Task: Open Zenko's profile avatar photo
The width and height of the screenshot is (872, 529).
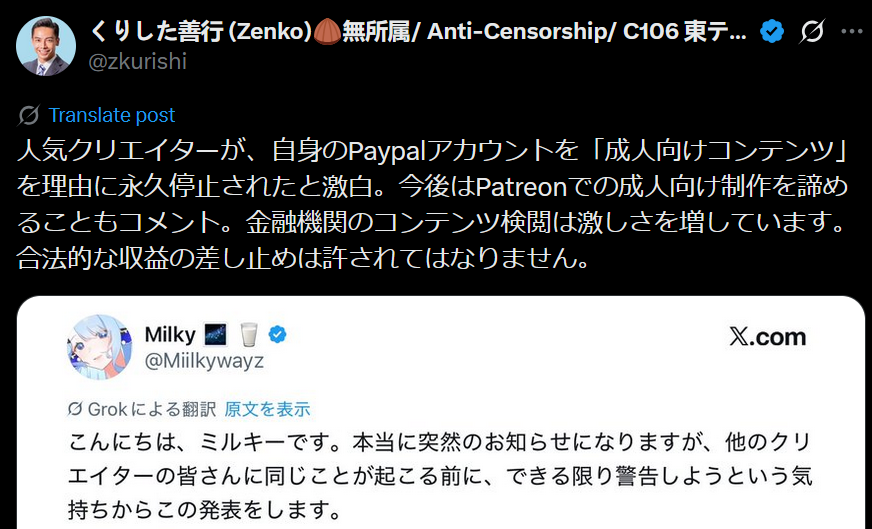Action: click(x=46, y=46)
